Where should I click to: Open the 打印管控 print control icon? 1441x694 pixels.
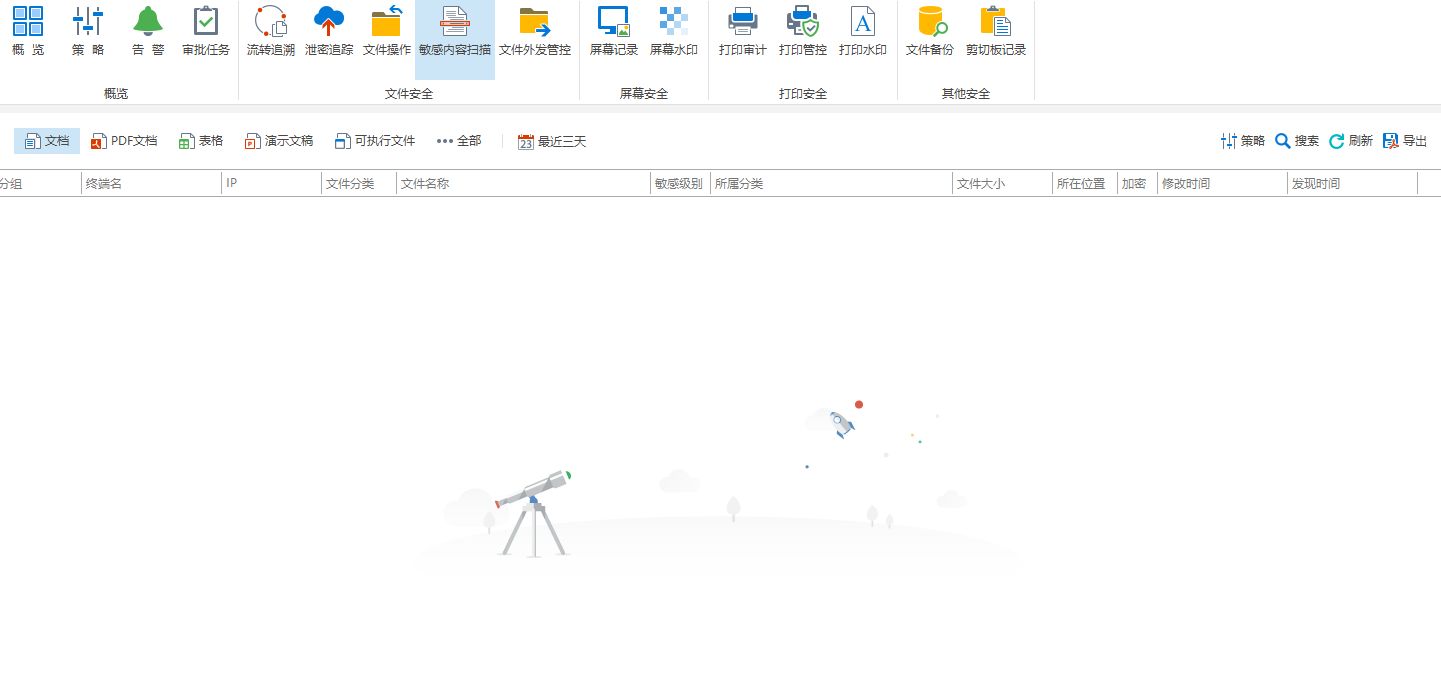803,30
